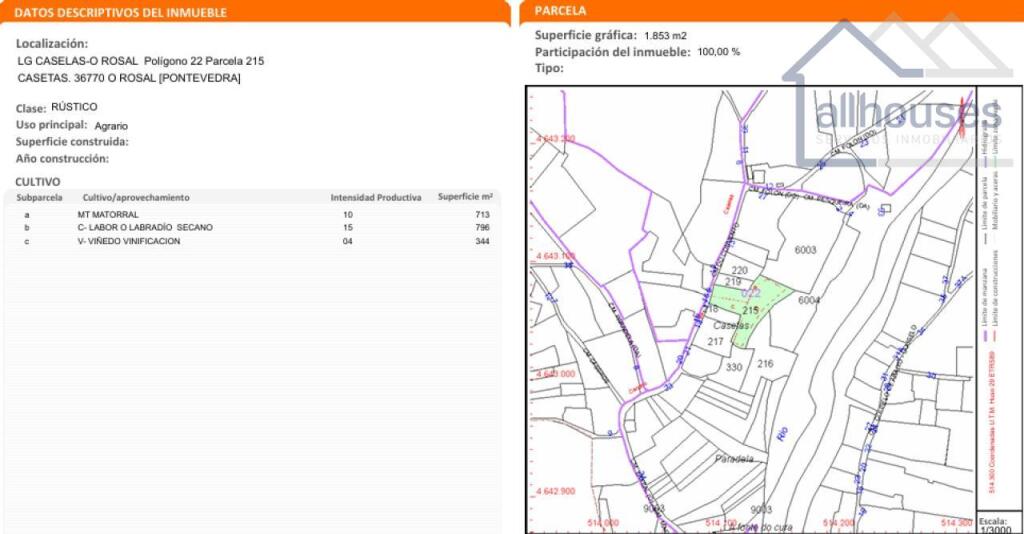Click surface value '344'

click(483, 242)
